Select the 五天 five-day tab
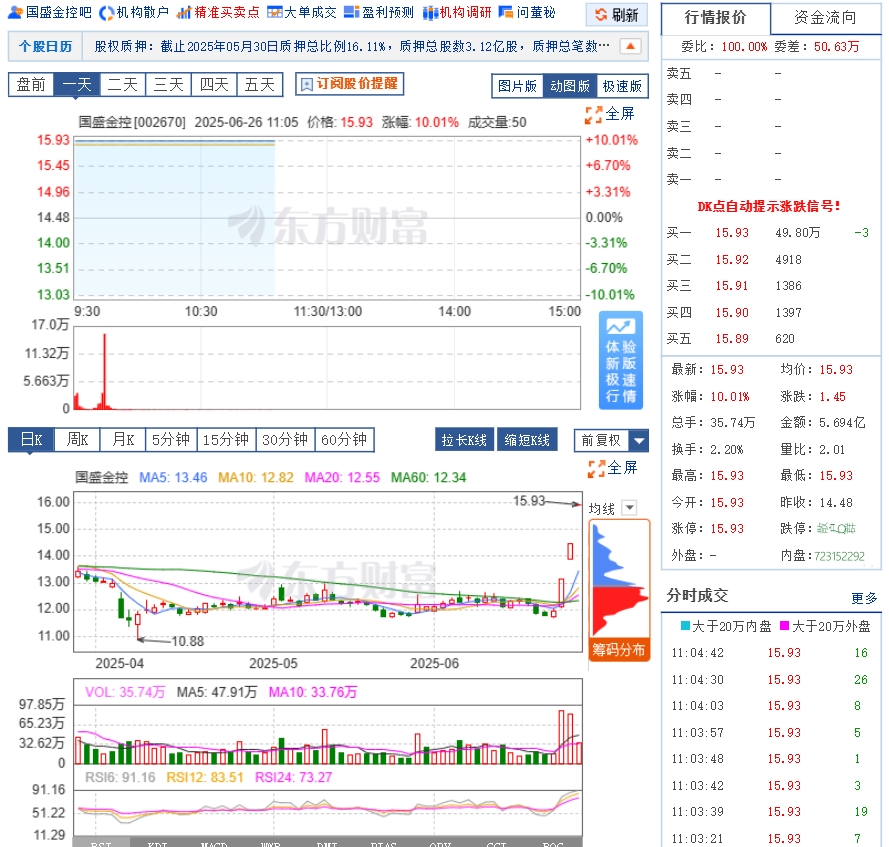The height and width of the screenshot is (847, 889). [x=260, y=85]
